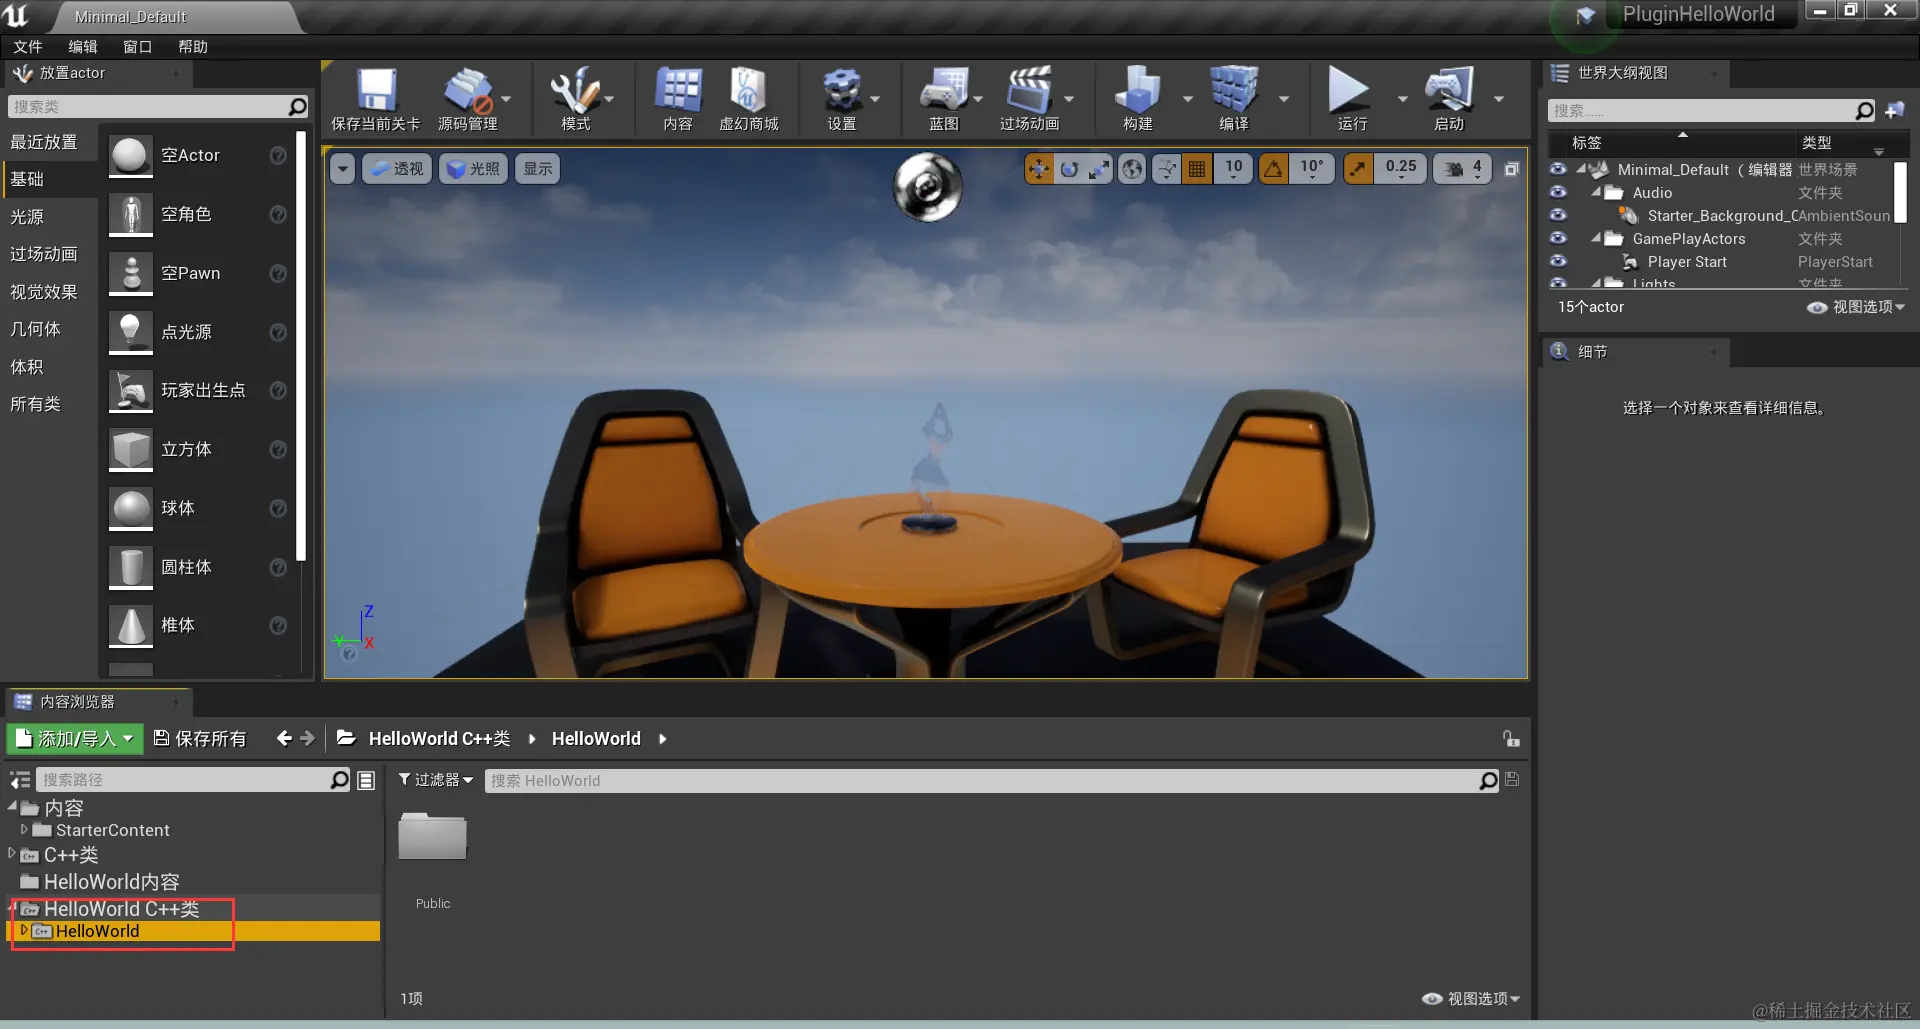Image resolution: width=1920 pixels, height=1029 pixels.
Task: Open the 帮助 menu
Action: 193,47
